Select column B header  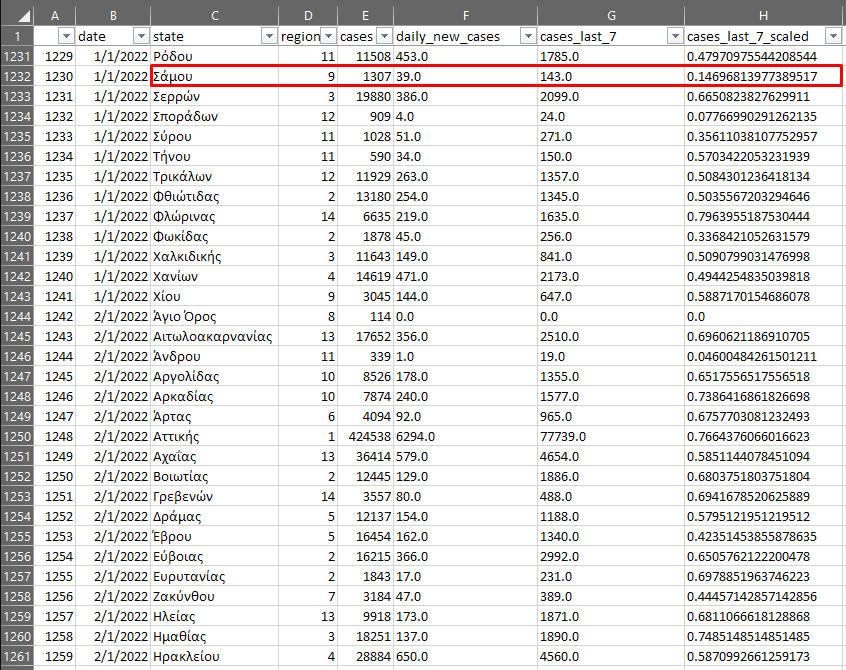tap(113, 16)
